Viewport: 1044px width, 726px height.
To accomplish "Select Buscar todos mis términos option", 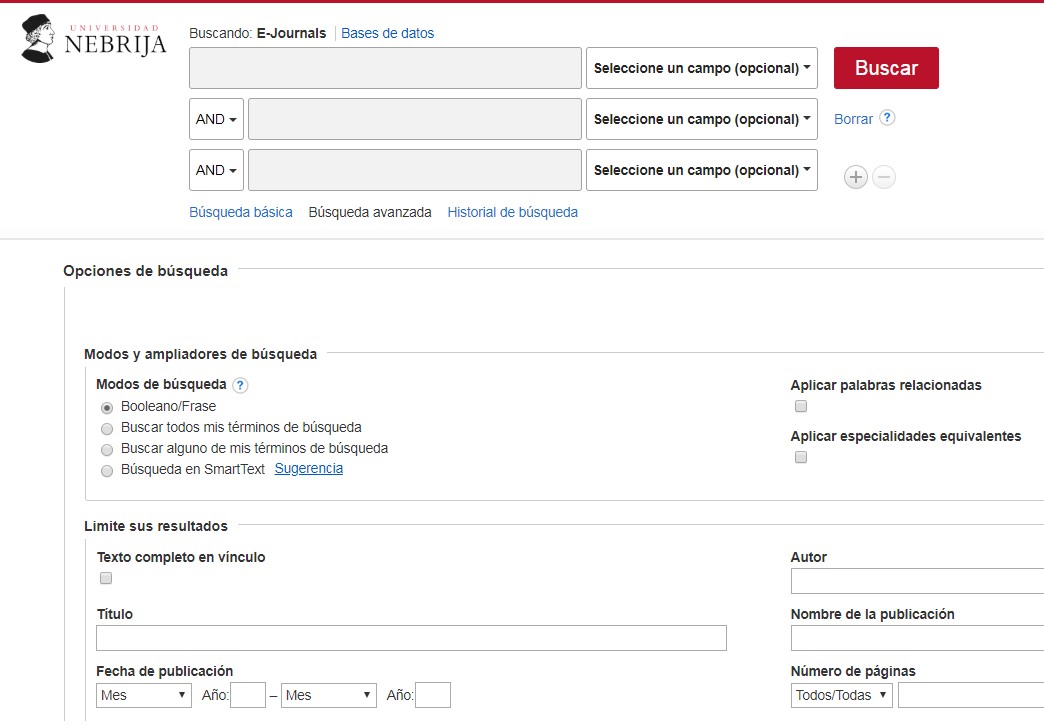I will click(107, 428).
